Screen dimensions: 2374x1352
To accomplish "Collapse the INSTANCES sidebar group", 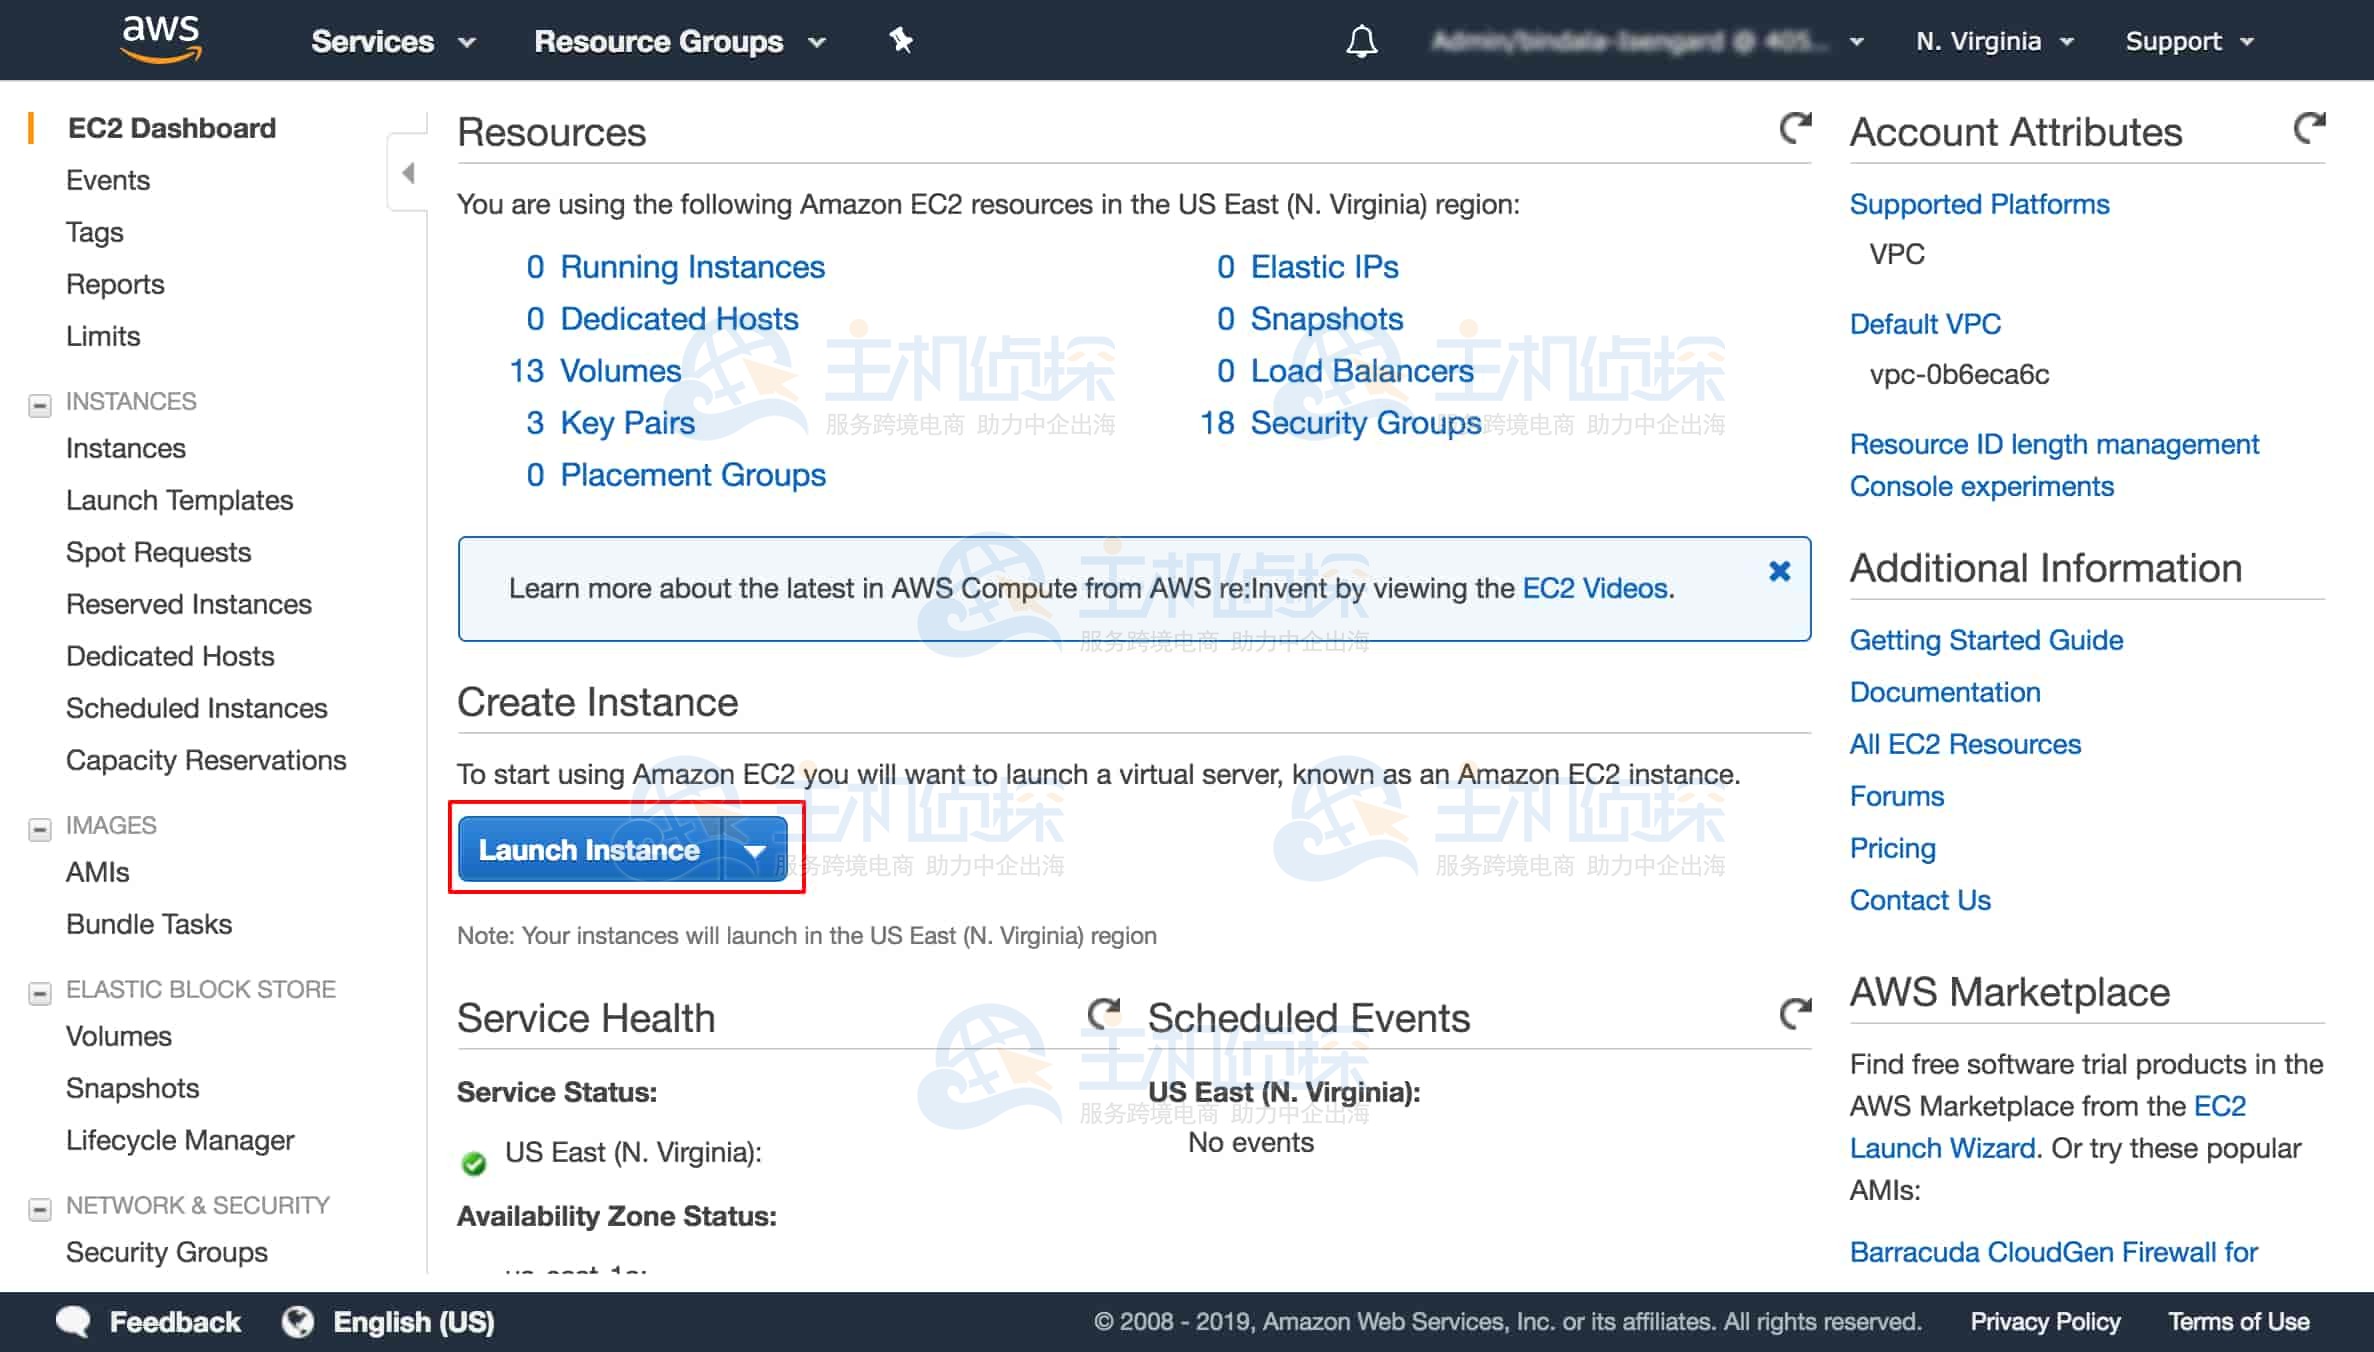I will click(x=40, y=405).
